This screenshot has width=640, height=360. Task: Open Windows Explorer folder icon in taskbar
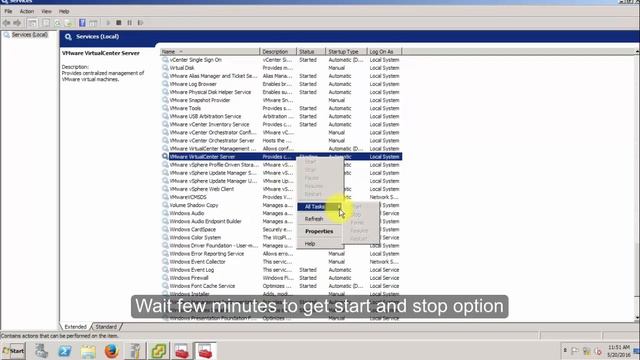(88, 351)
